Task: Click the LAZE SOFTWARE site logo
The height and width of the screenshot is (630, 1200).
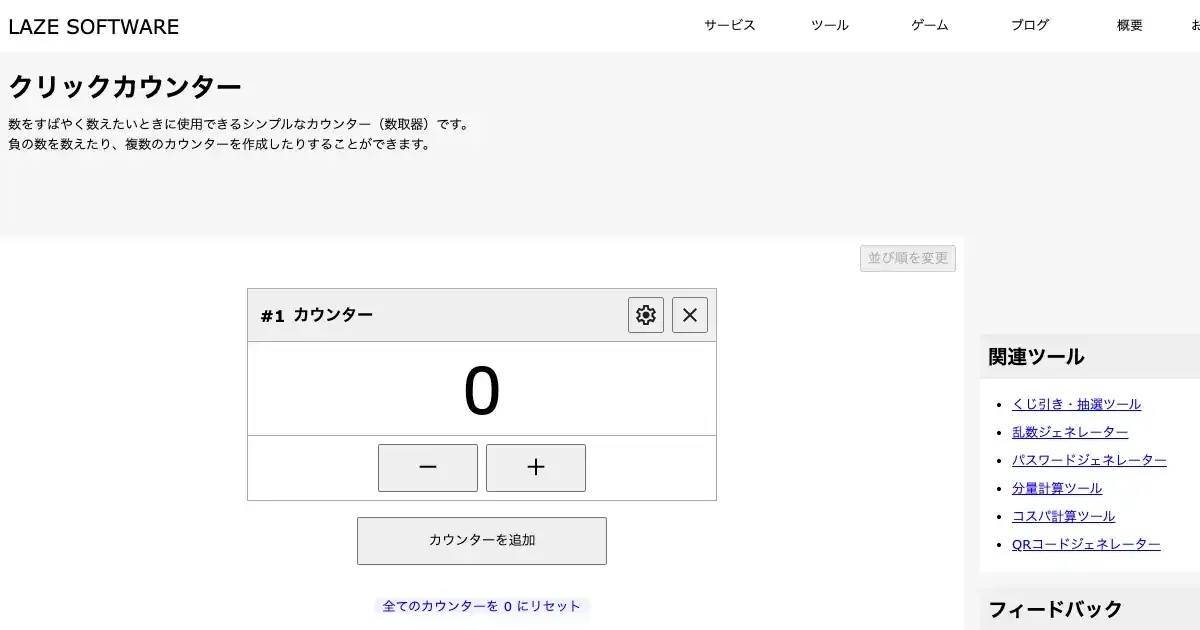Action: [x=94, y=27]
